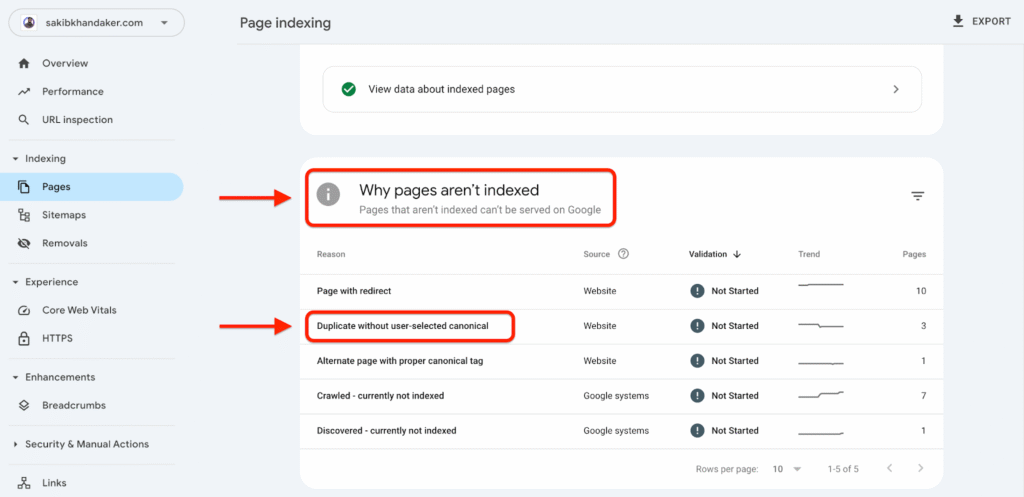Open the HTTPS lock report

coord(56,338)
